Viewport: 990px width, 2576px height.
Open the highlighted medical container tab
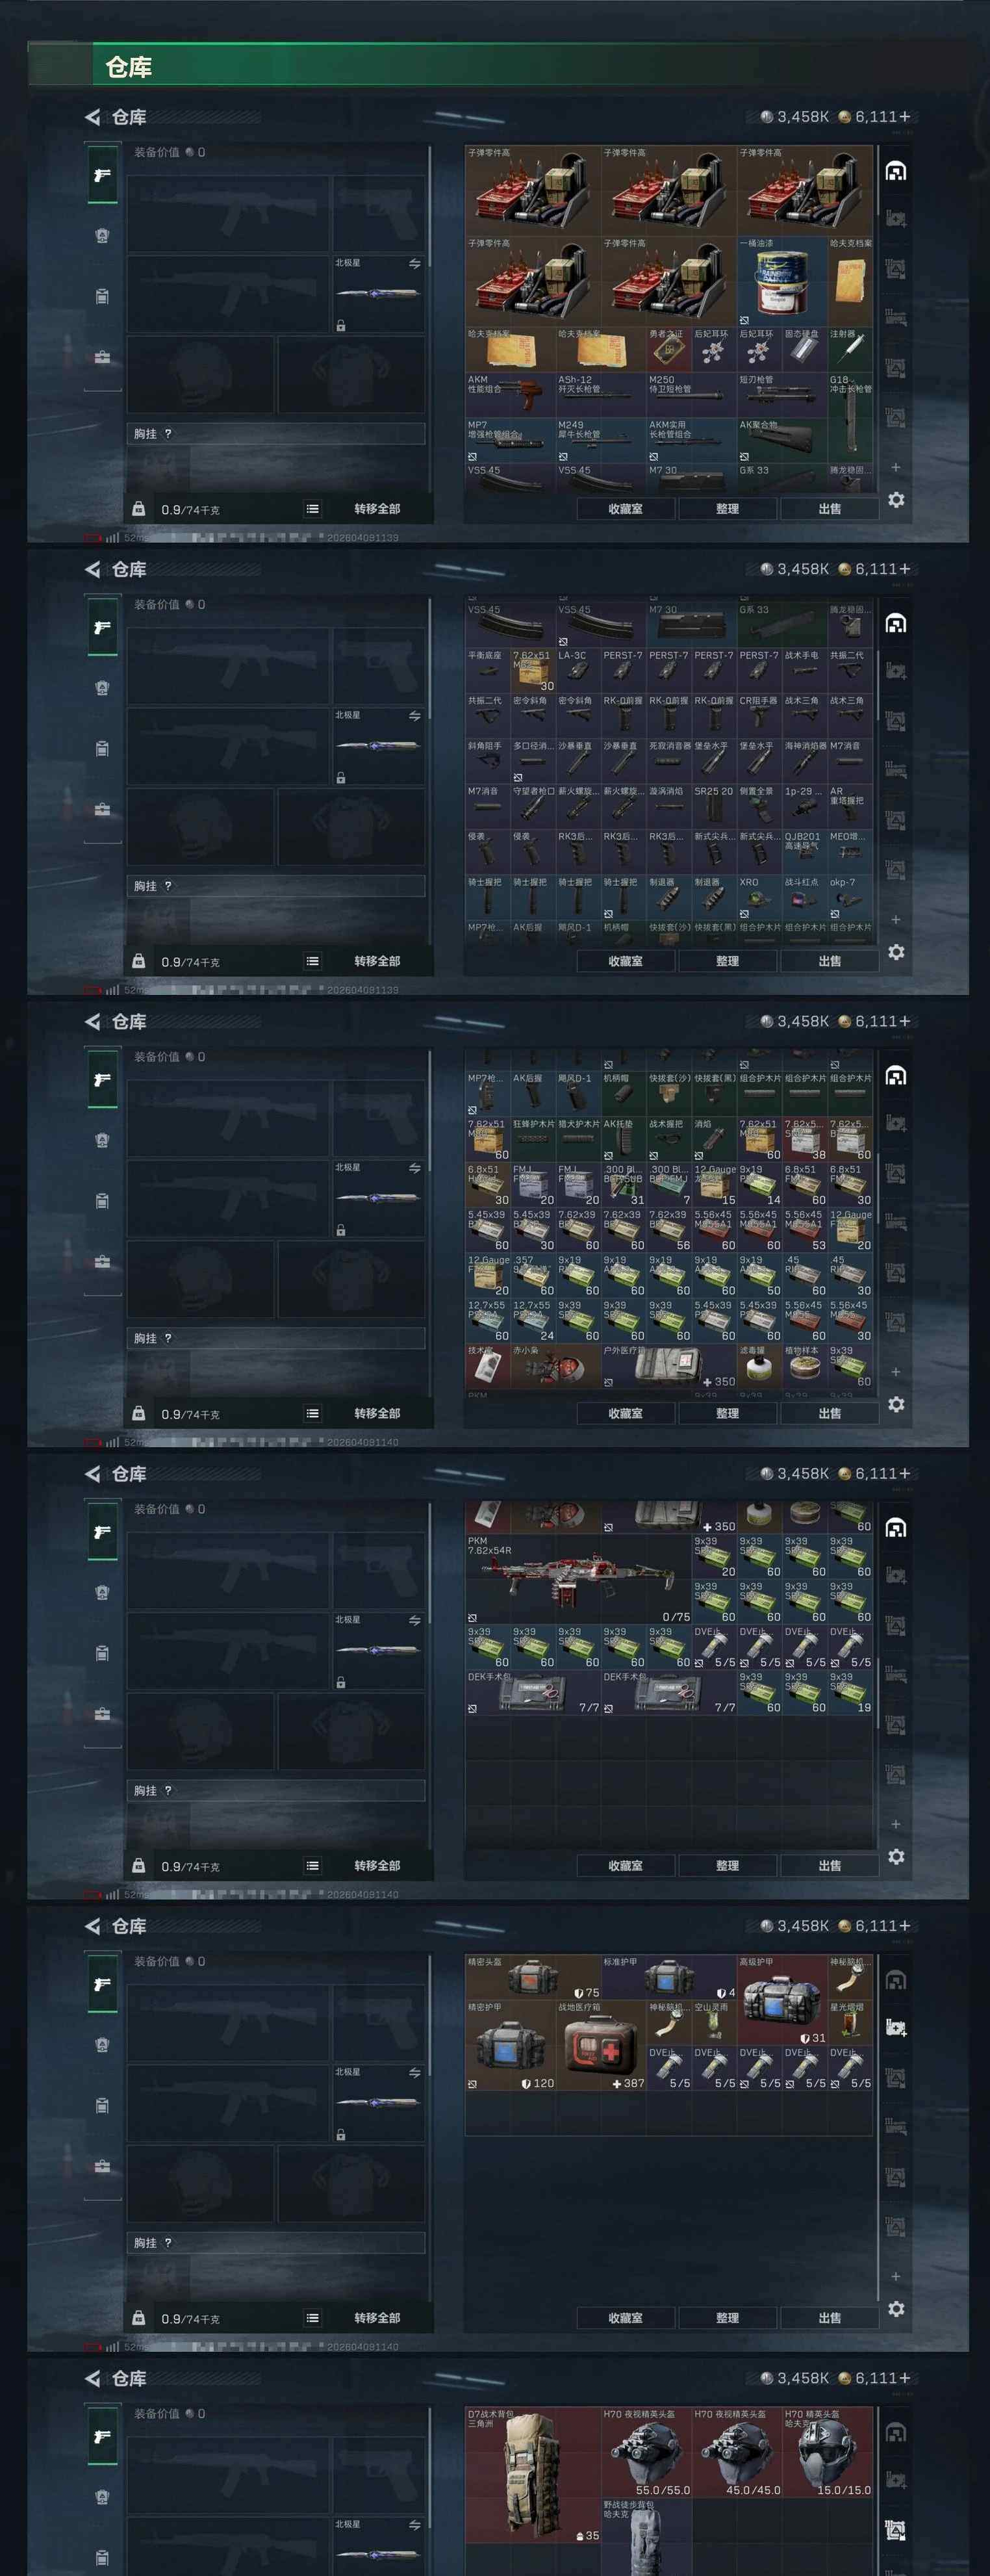pos(896,2027)
